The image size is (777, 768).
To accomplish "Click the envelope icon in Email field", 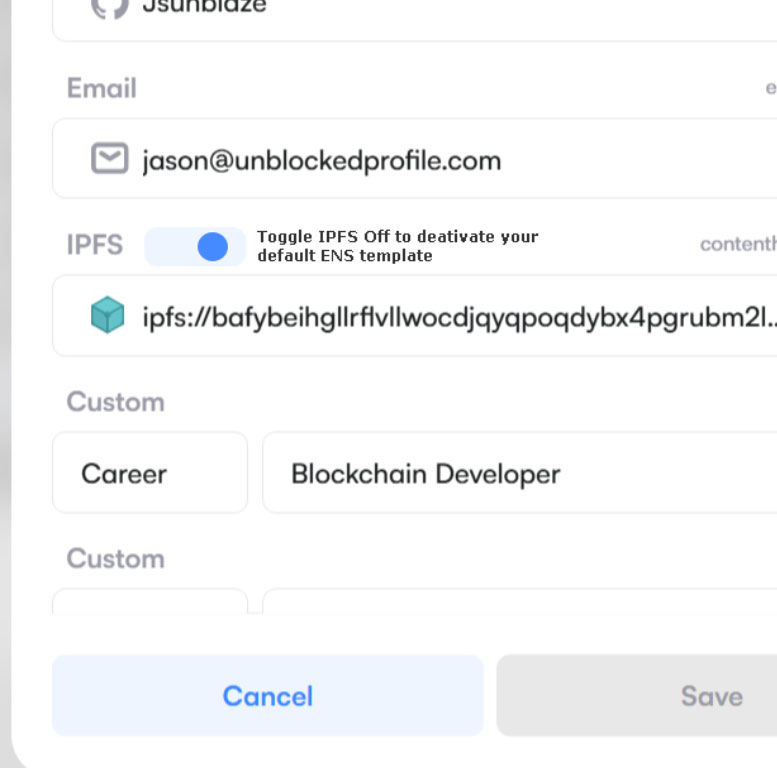I will (110, 159).
